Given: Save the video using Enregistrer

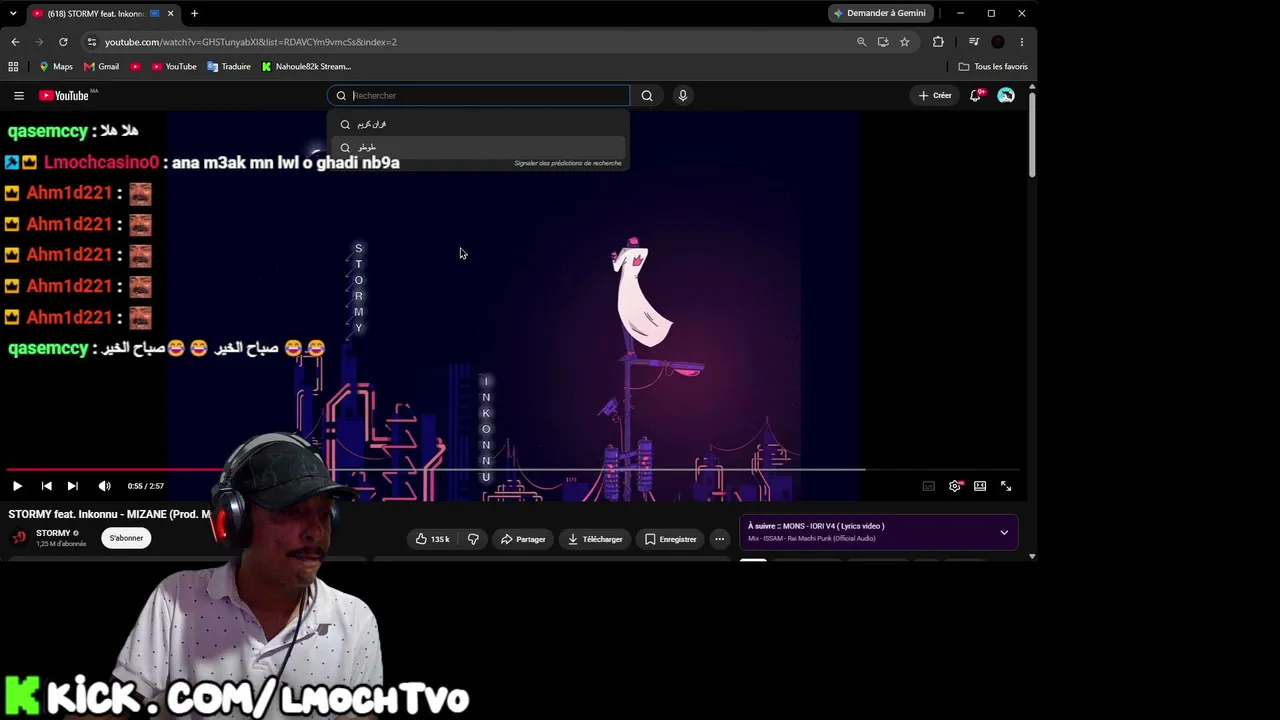Looking at the screenshot, I should point(670,539).
